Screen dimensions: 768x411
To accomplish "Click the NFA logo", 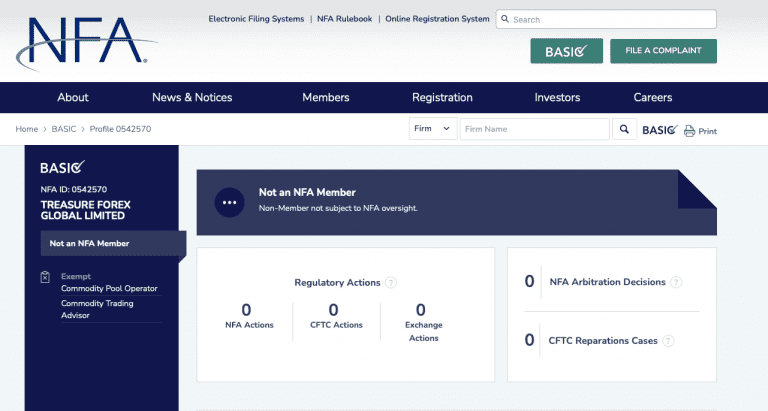I will [x=86, y=43].
